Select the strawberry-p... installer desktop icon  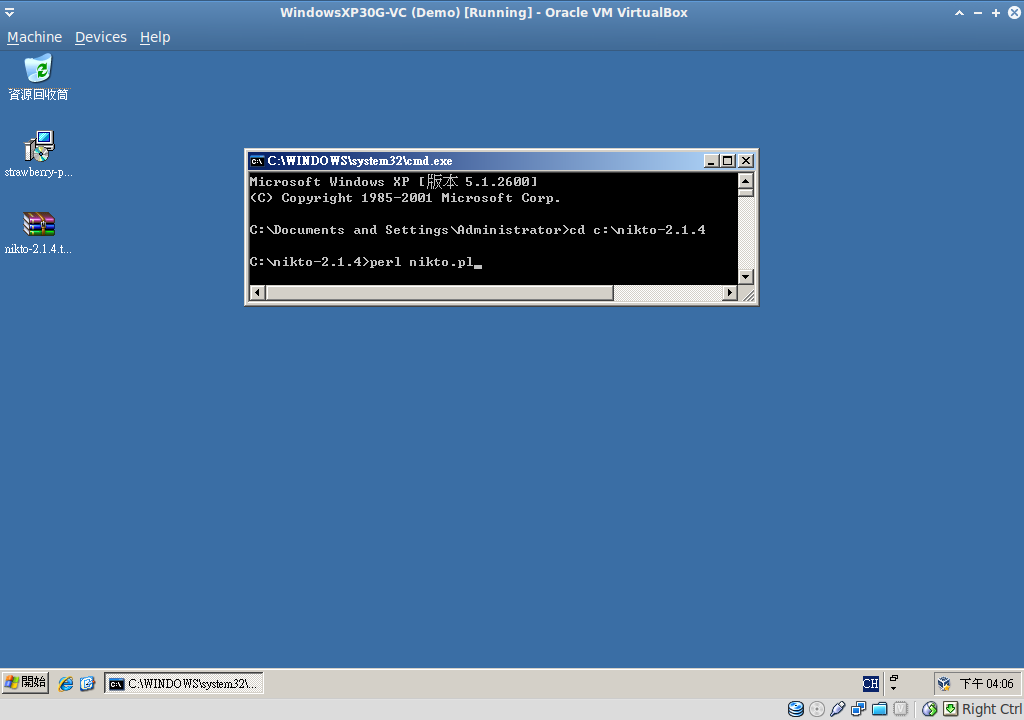pos(39,154)
